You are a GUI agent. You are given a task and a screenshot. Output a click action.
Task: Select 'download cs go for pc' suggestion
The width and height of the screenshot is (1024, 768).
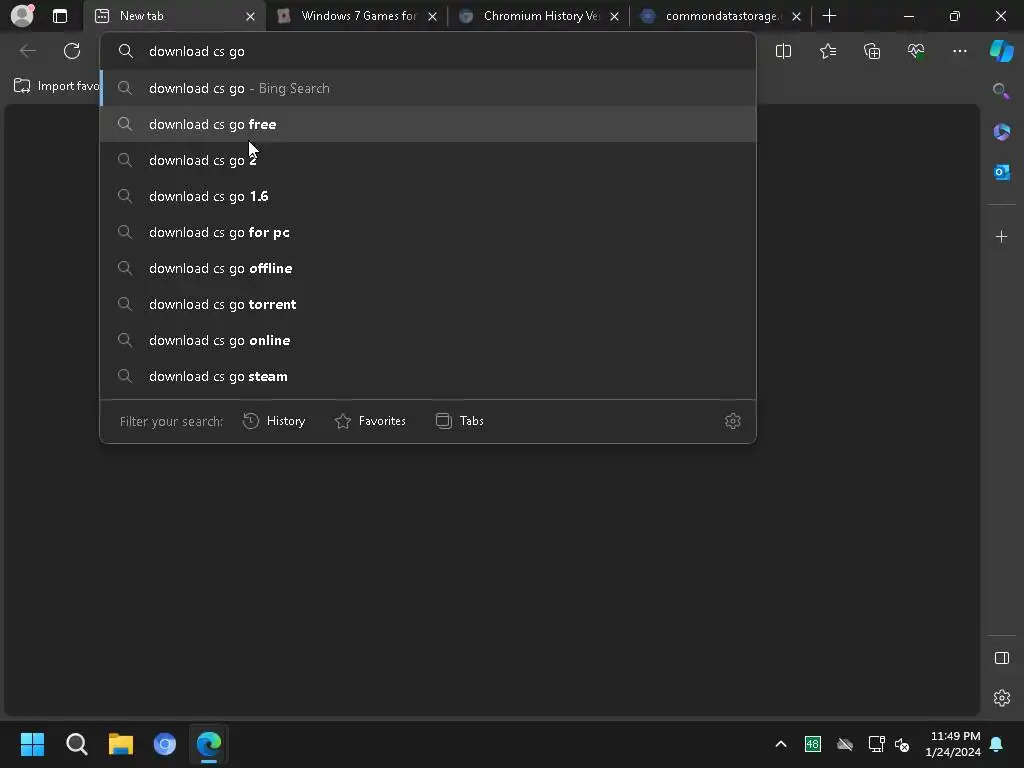pyautogui.click(x=428, y=232)
